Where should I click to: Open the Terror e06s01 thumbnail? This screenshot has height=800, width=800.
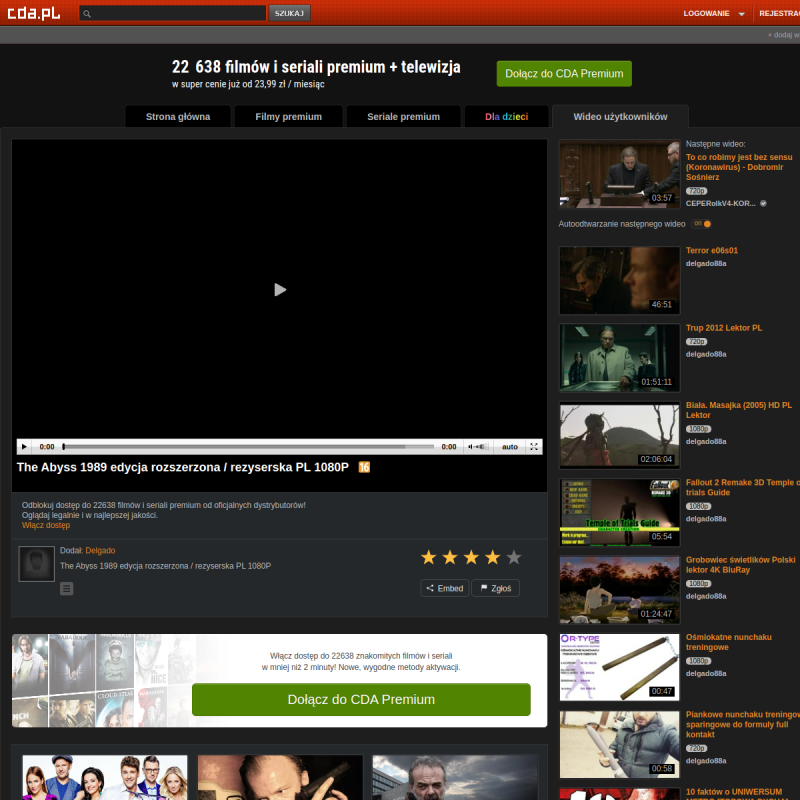click(620, 281)
